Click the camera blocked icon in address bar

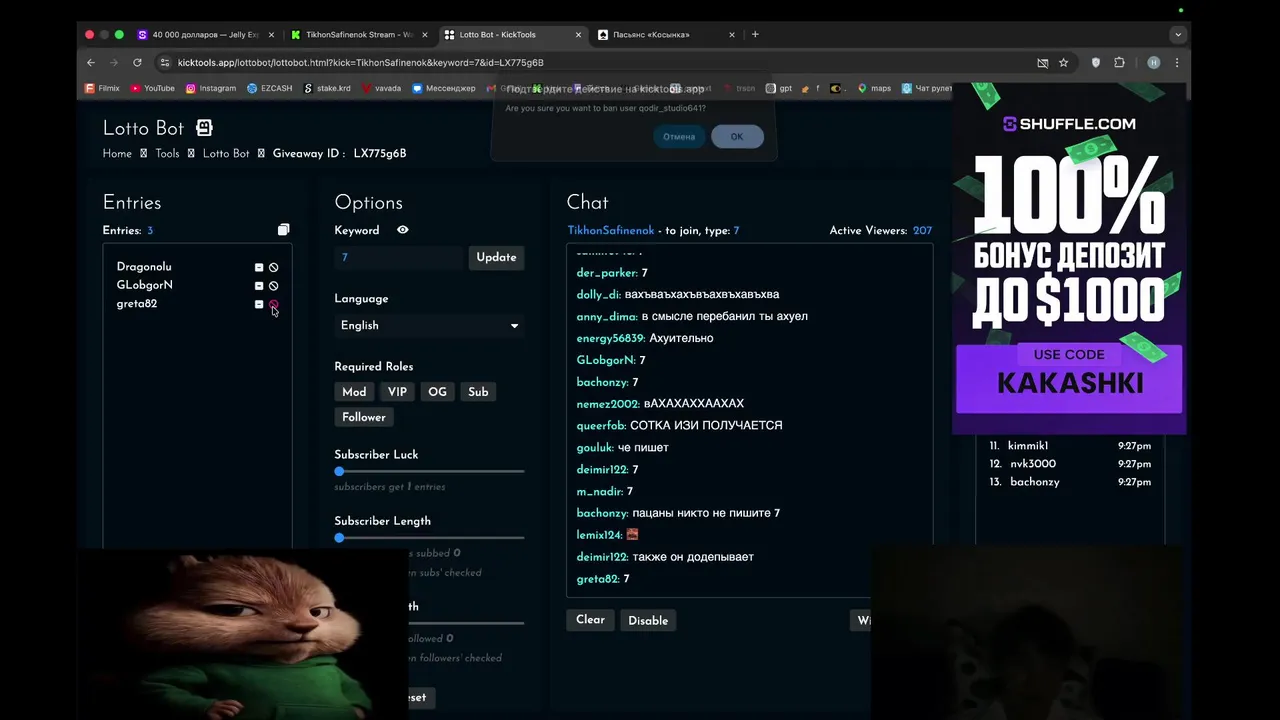coord(1042,62)
